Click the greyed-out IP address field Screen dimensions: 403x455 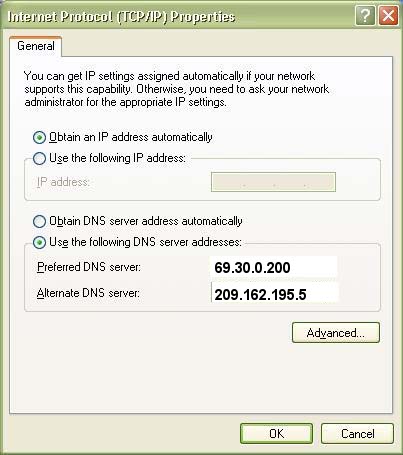273,182
